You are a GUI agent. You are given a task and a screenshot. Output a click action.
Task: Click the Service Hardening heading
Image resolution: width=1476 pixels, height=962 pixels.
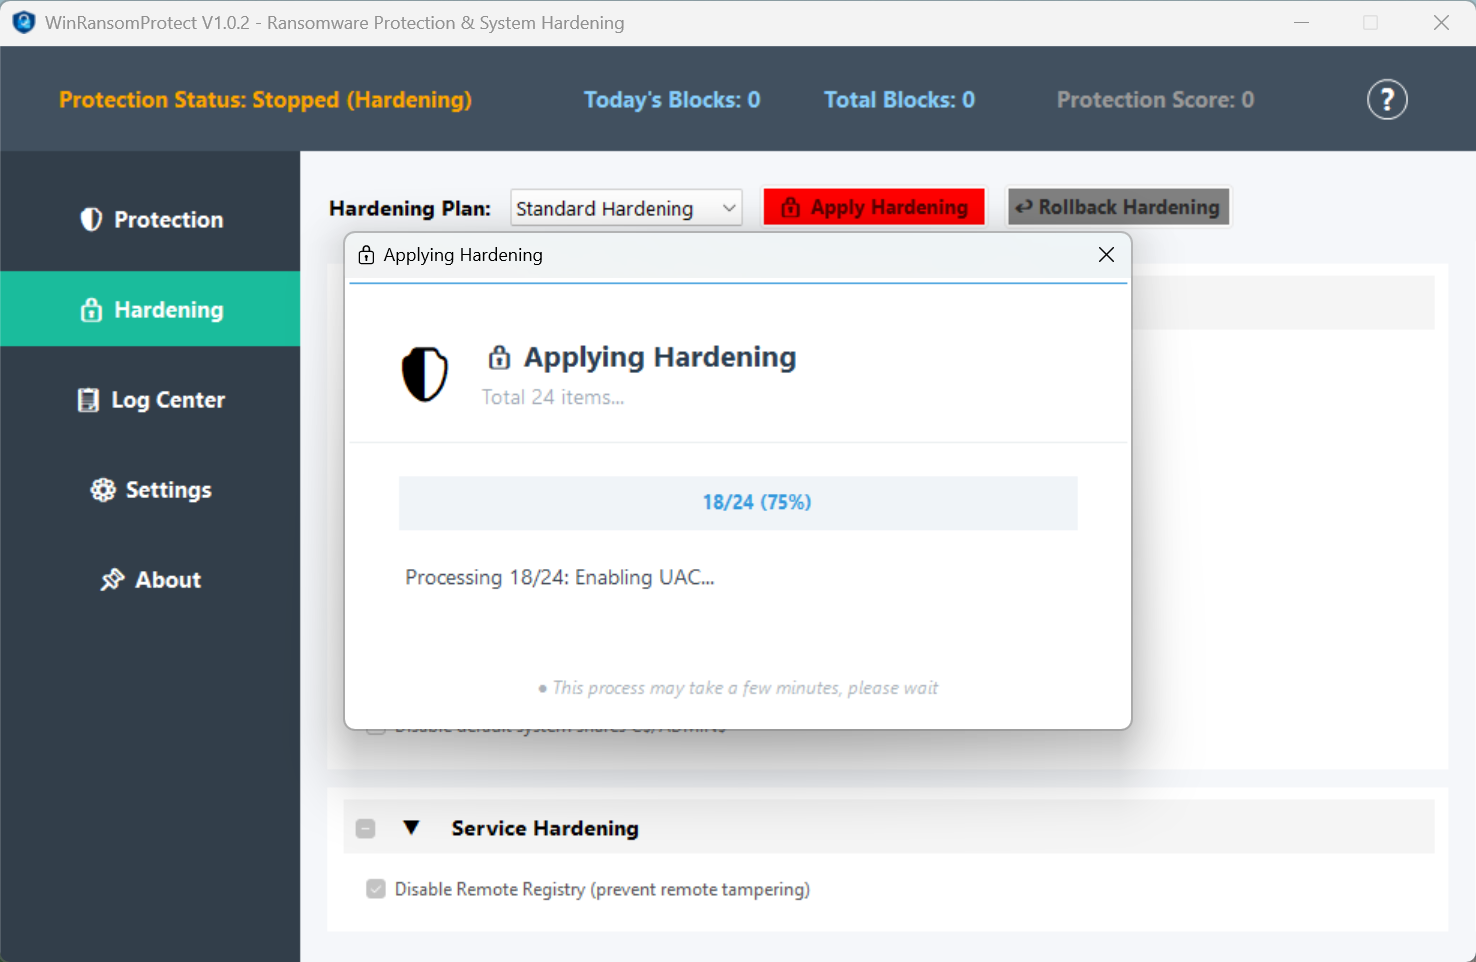(545, 828)
